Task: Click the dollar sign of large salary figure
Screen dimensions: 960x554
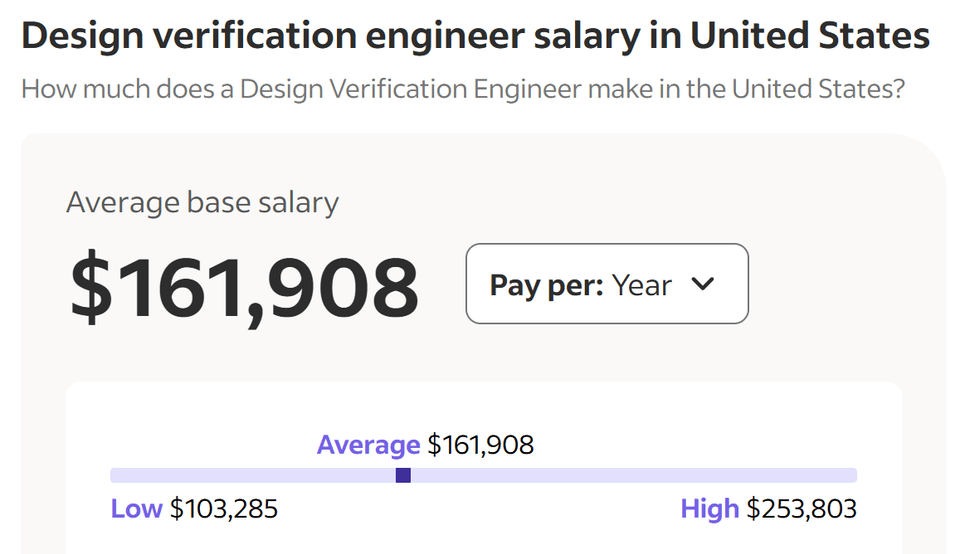Action: (x=89, y=288)
